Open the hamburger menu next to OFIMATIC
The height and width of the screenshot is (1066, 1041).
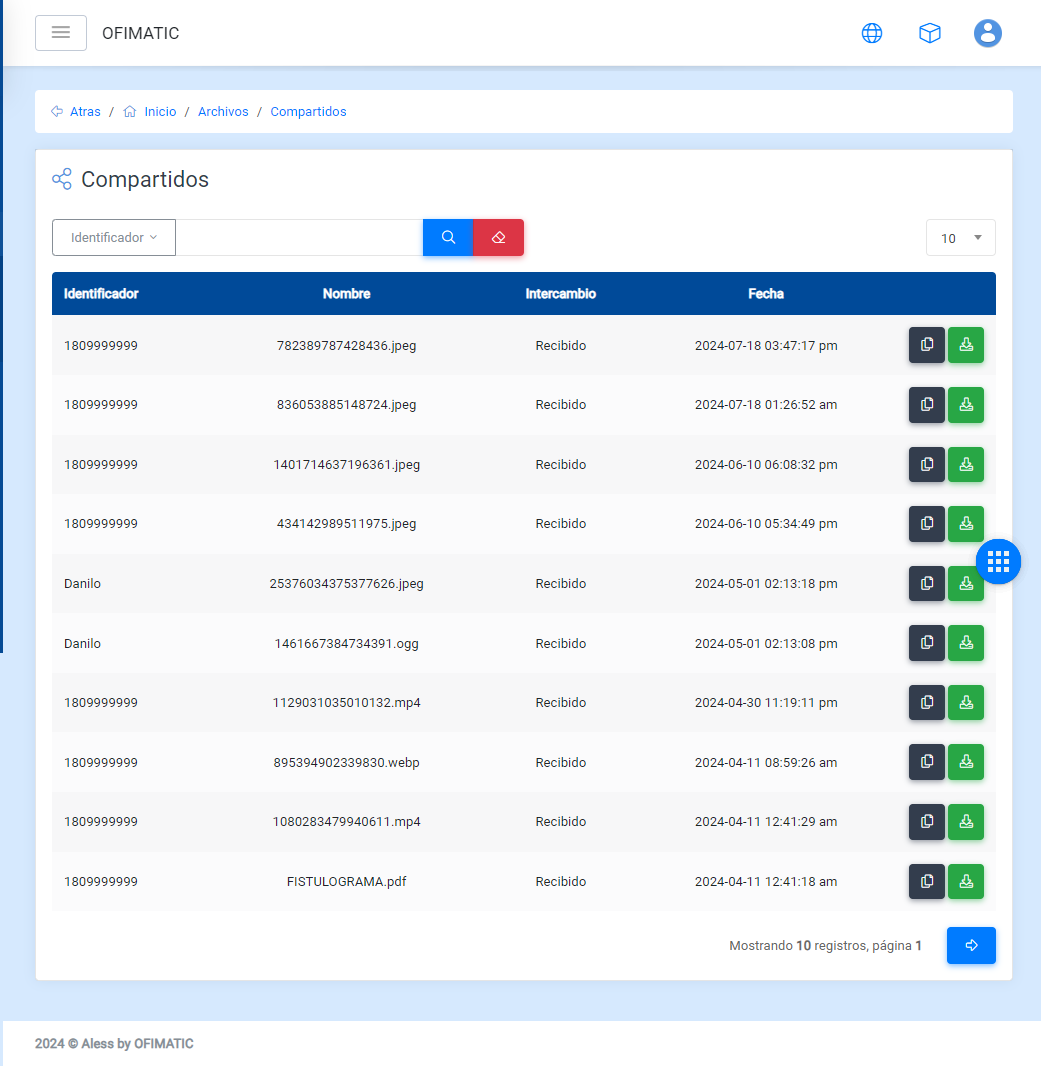coord(61,33)
